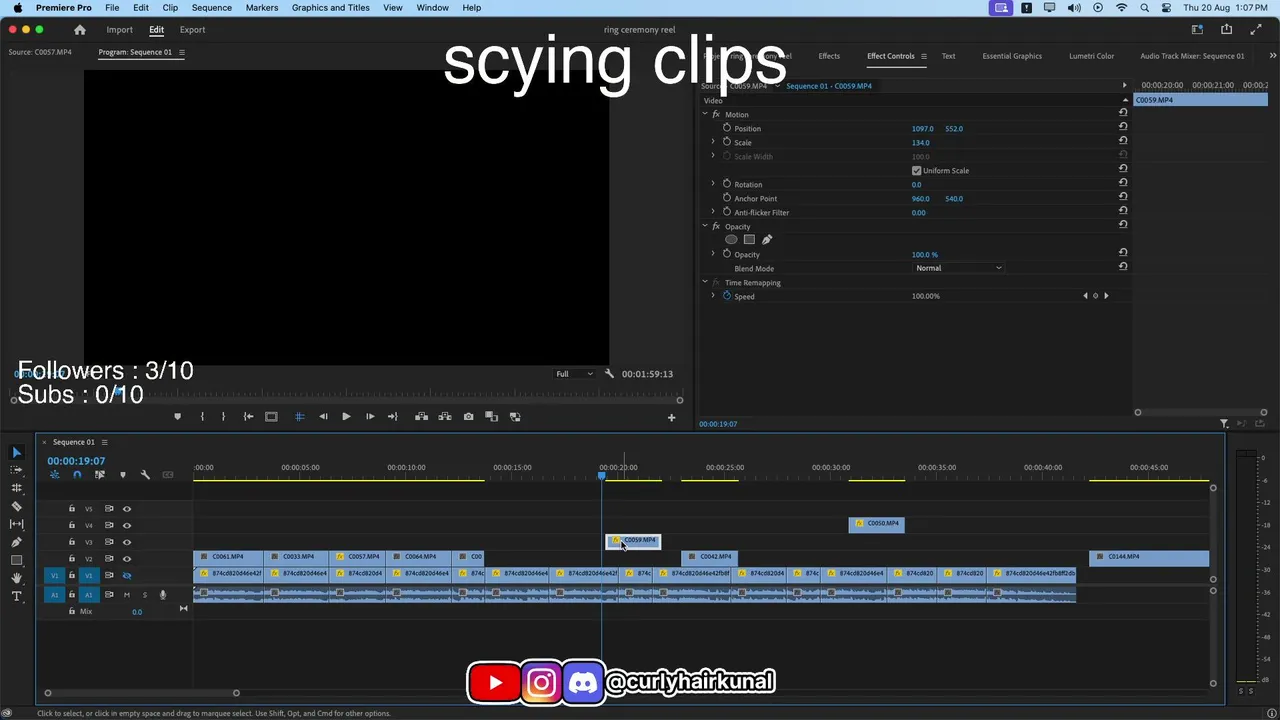Image resolution: width=1280 pixels, height=720 pixels.
Task: Open playback resolution Full dropdown
Action: tap(574, 374)
